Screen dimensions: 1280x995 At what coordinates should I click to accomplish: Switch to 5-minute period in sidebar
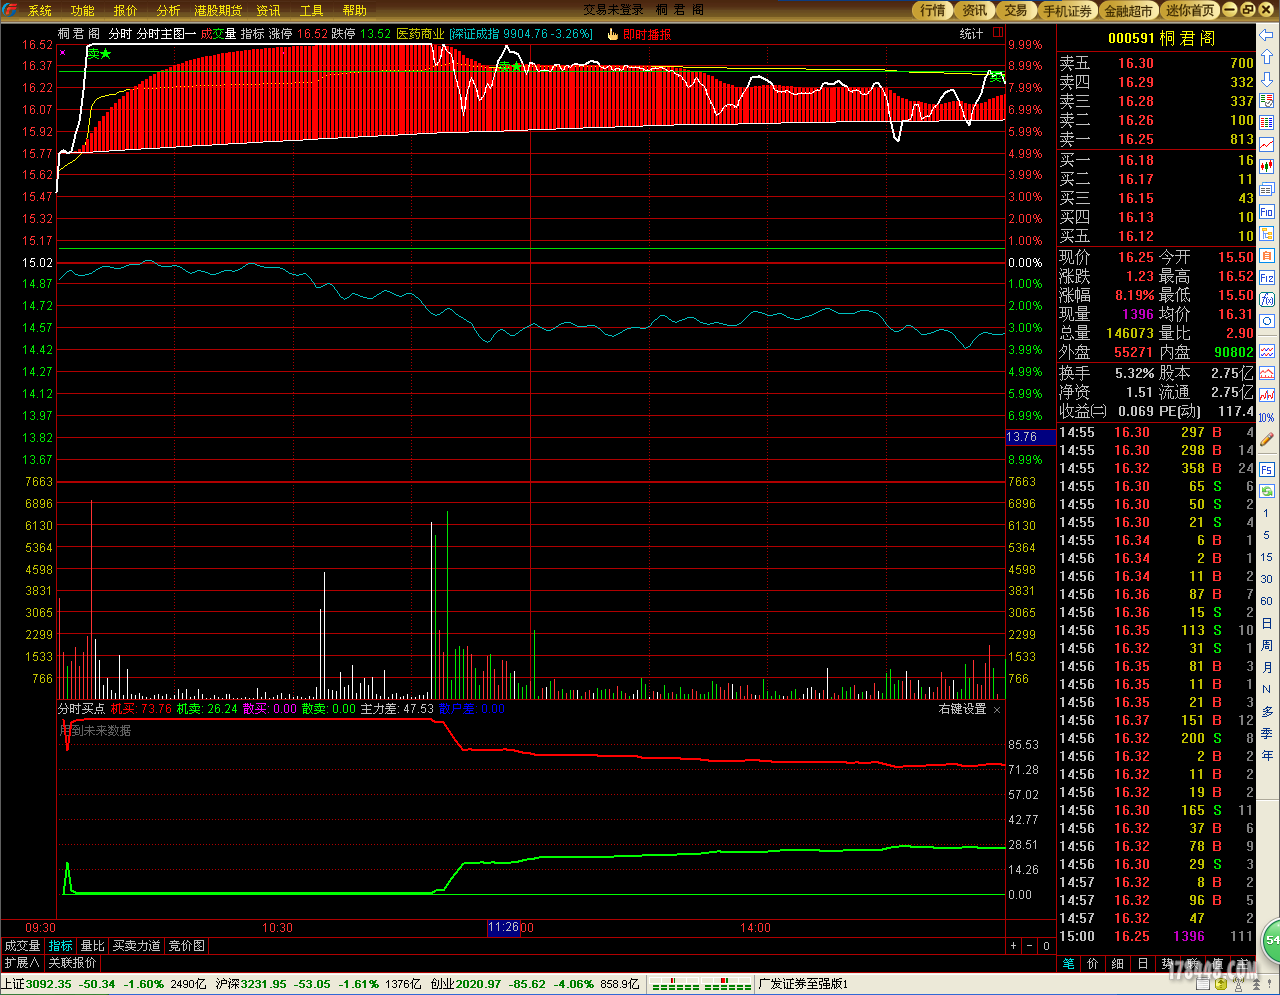[1266, 535]
